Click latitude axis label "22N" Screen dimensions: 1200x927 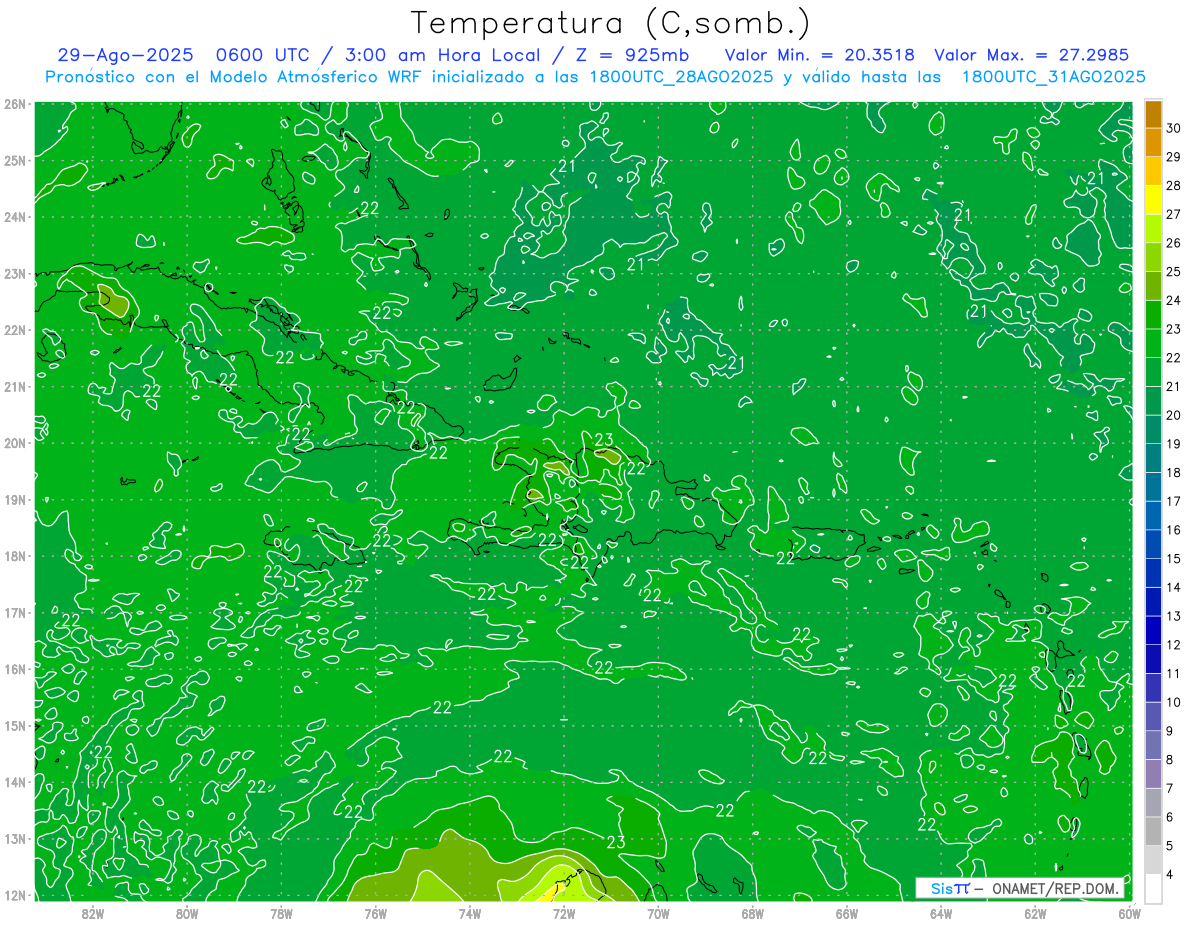tap(15, 330)
